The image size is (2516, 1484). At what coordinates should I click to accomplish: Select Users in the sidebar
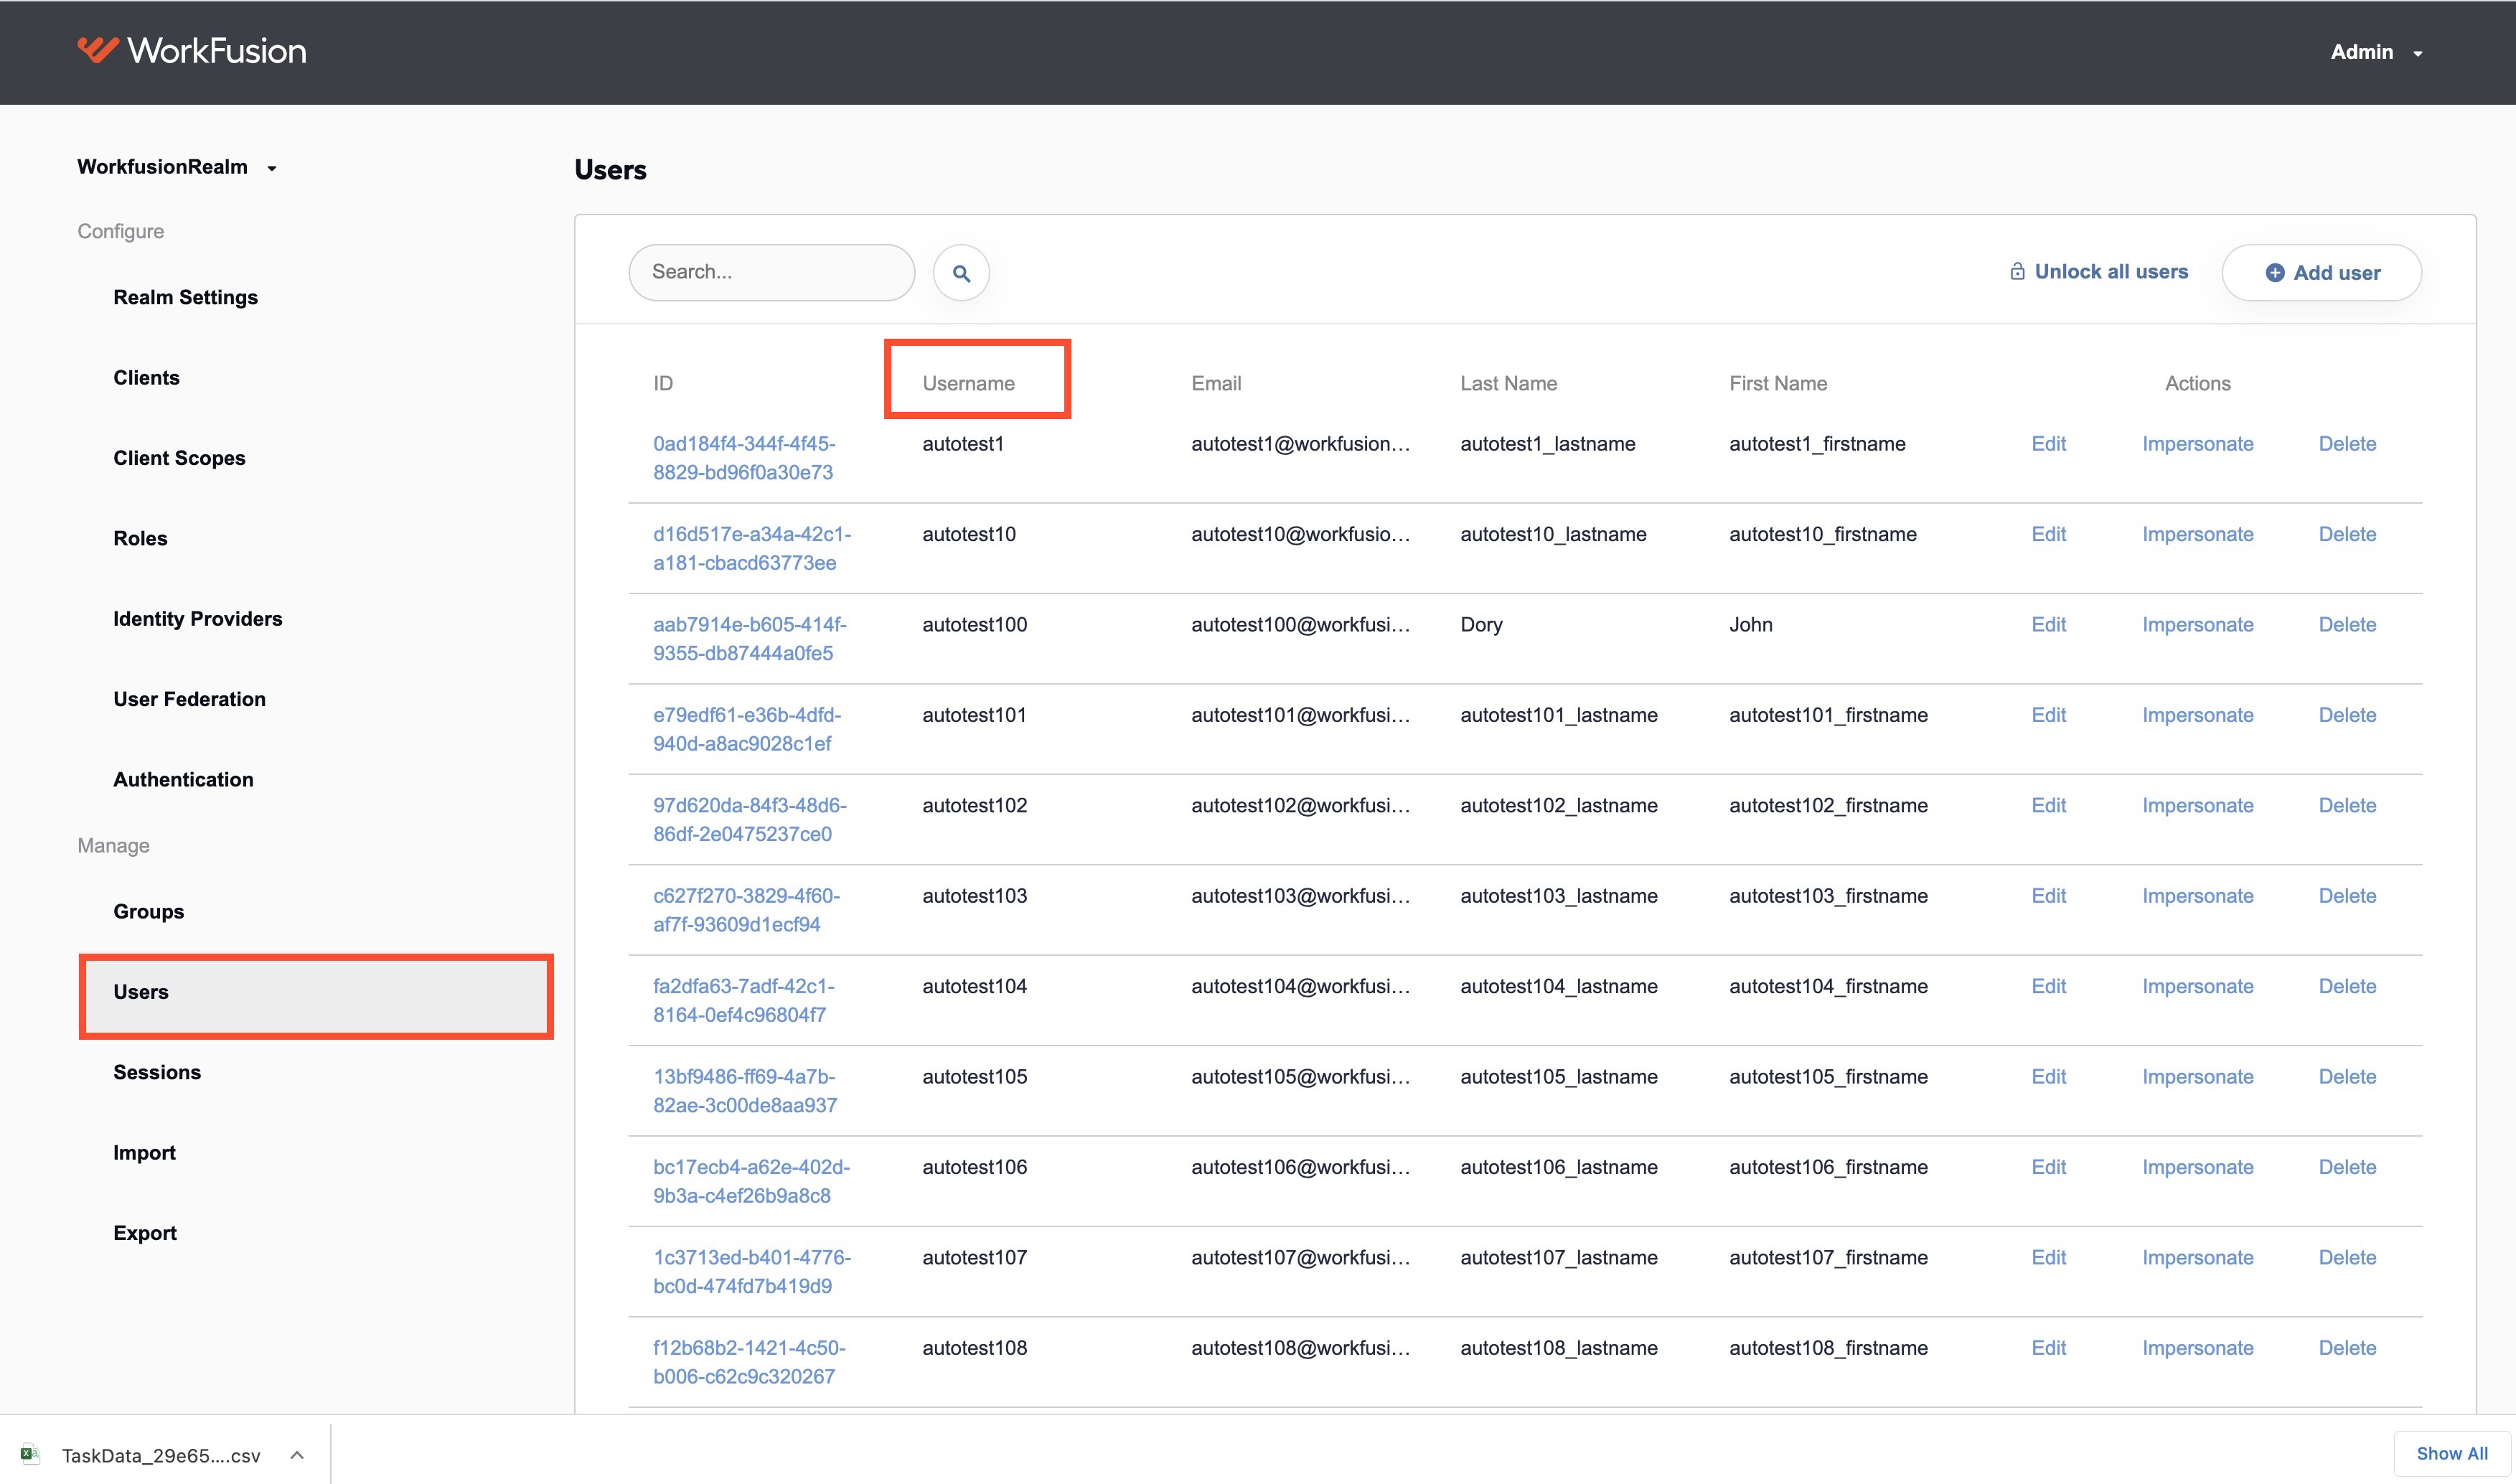[x=316, y=996]
